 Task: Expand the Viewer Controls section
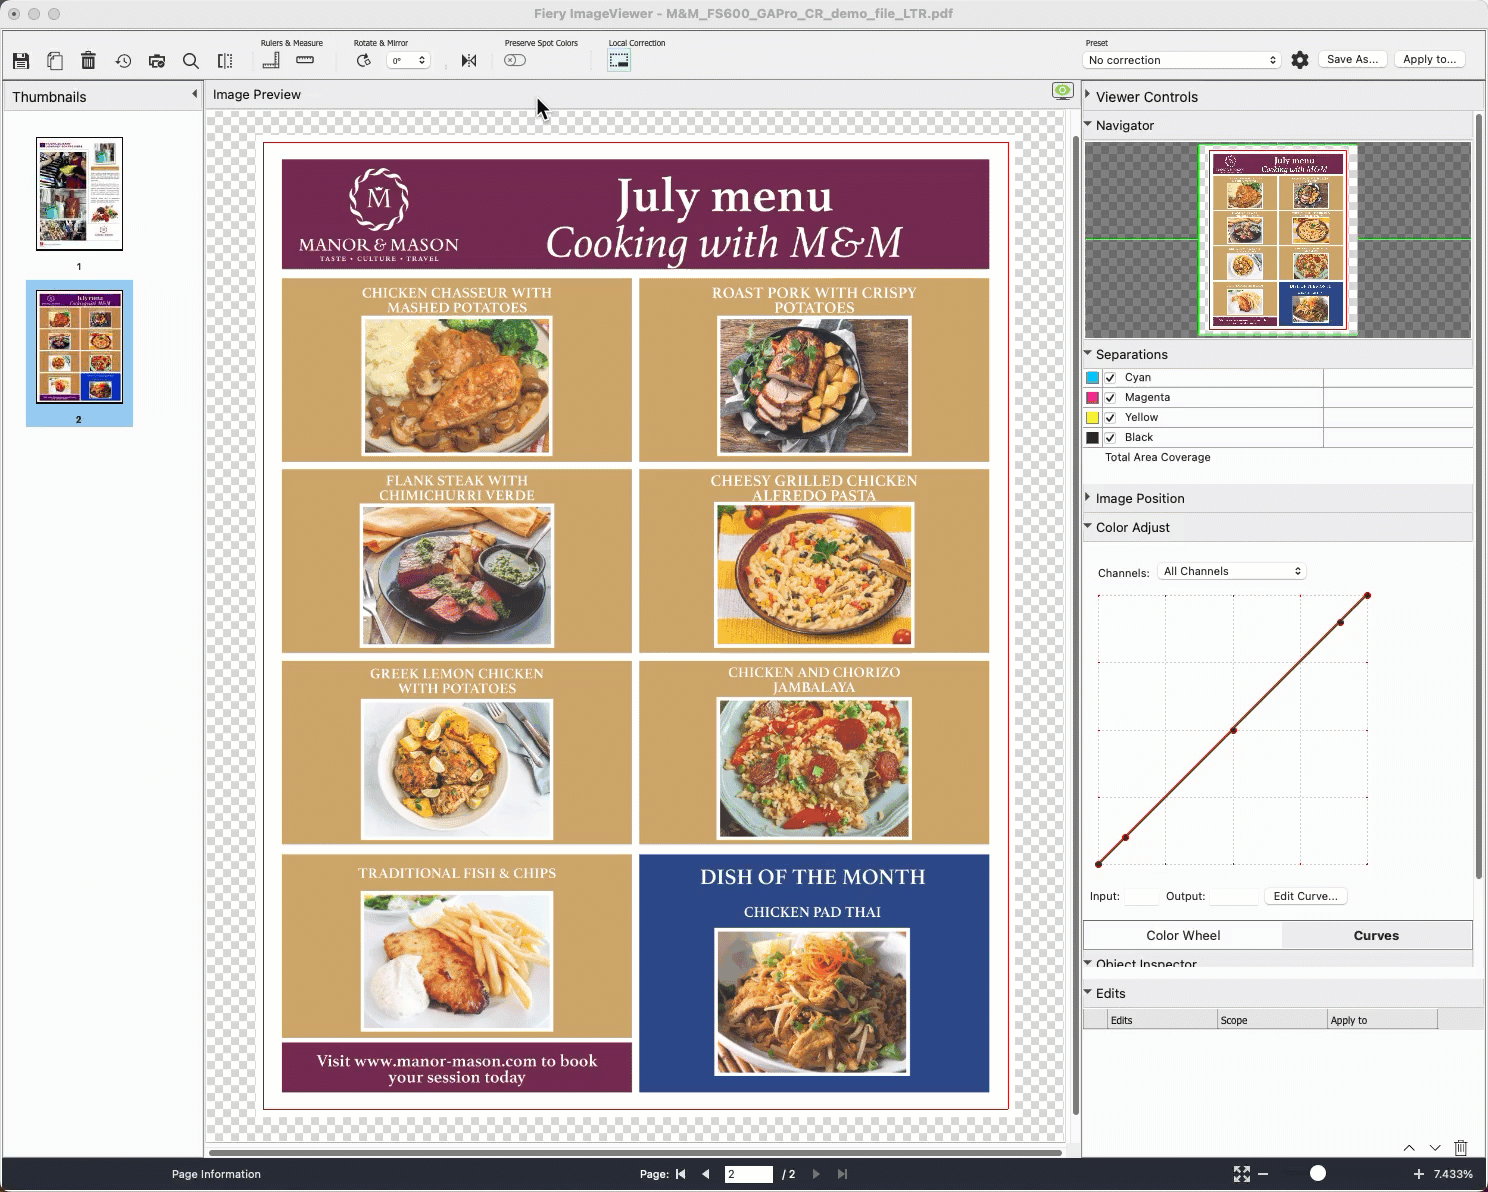tap(1087, 94)
